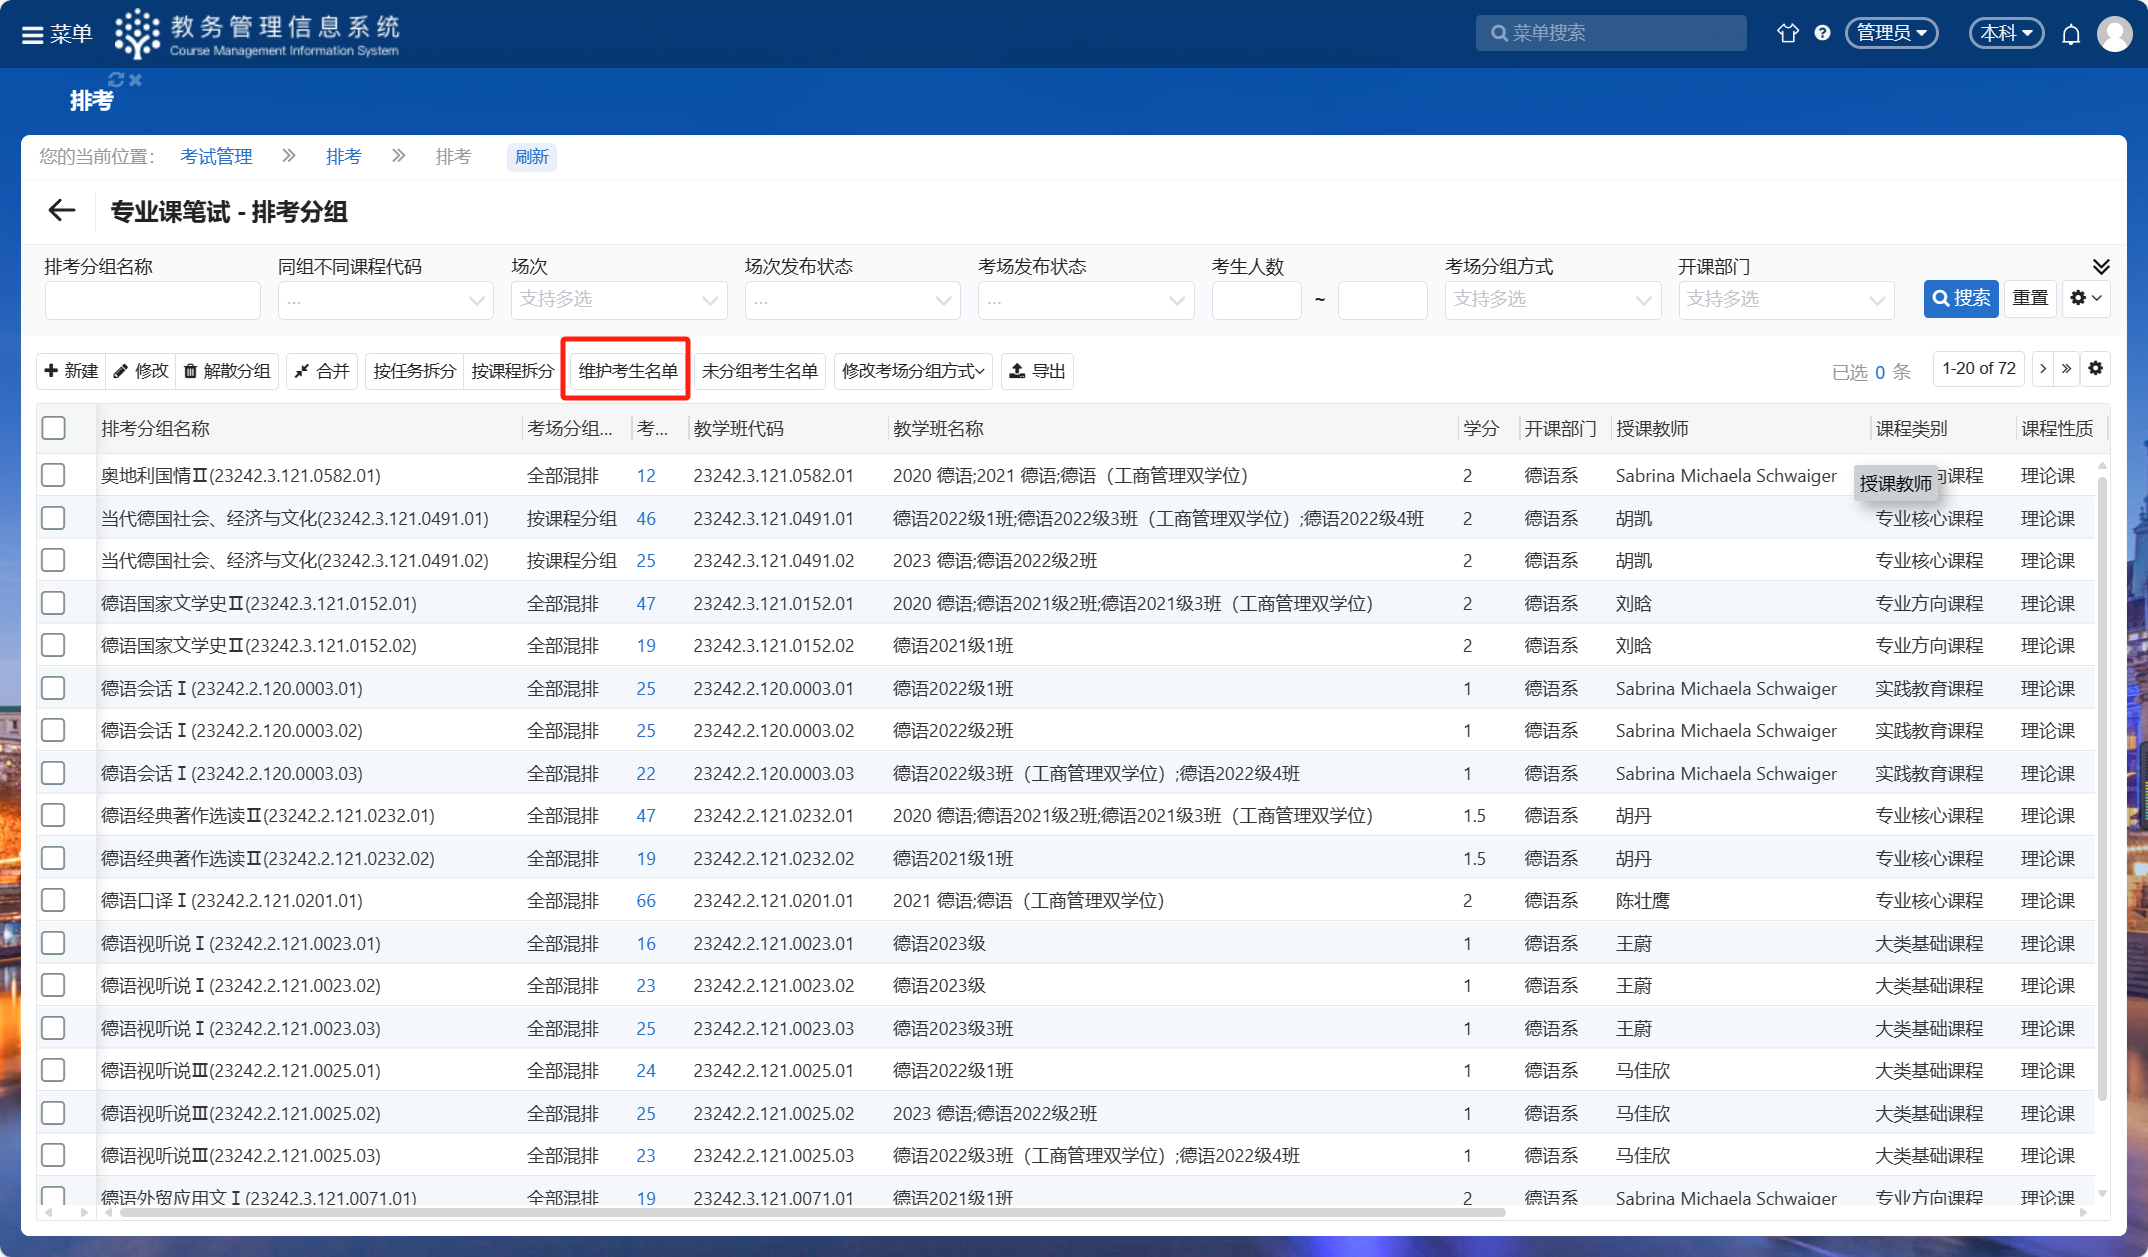2148x1257 pixels.
Task: Click 考试管理 breadcrumb link
Action: coord(216,156)
